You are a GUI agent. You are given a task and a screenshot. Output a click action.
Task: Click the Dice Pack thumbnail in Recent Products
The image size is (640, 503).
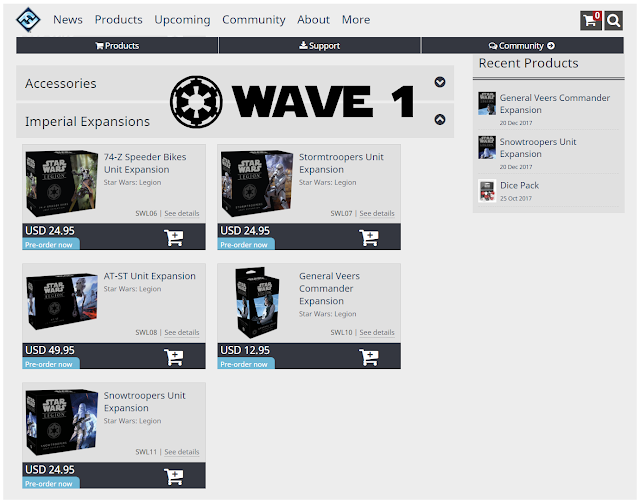487,191
